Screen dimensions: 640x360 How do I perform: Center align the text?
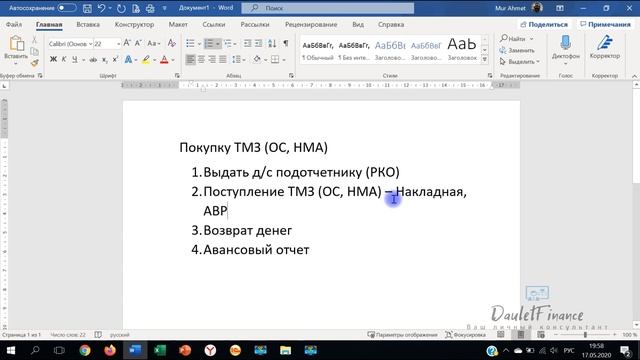pyautogui.click(x=201, y=60)
